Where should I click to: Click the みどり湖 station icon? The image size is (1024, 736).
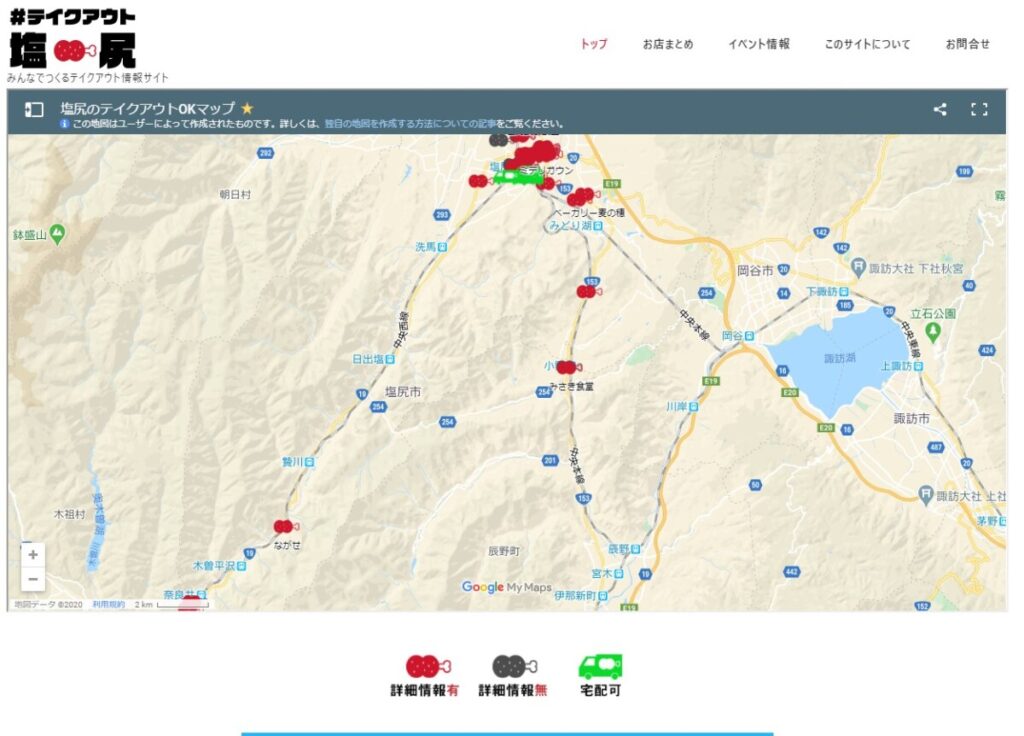coord(598,226)
